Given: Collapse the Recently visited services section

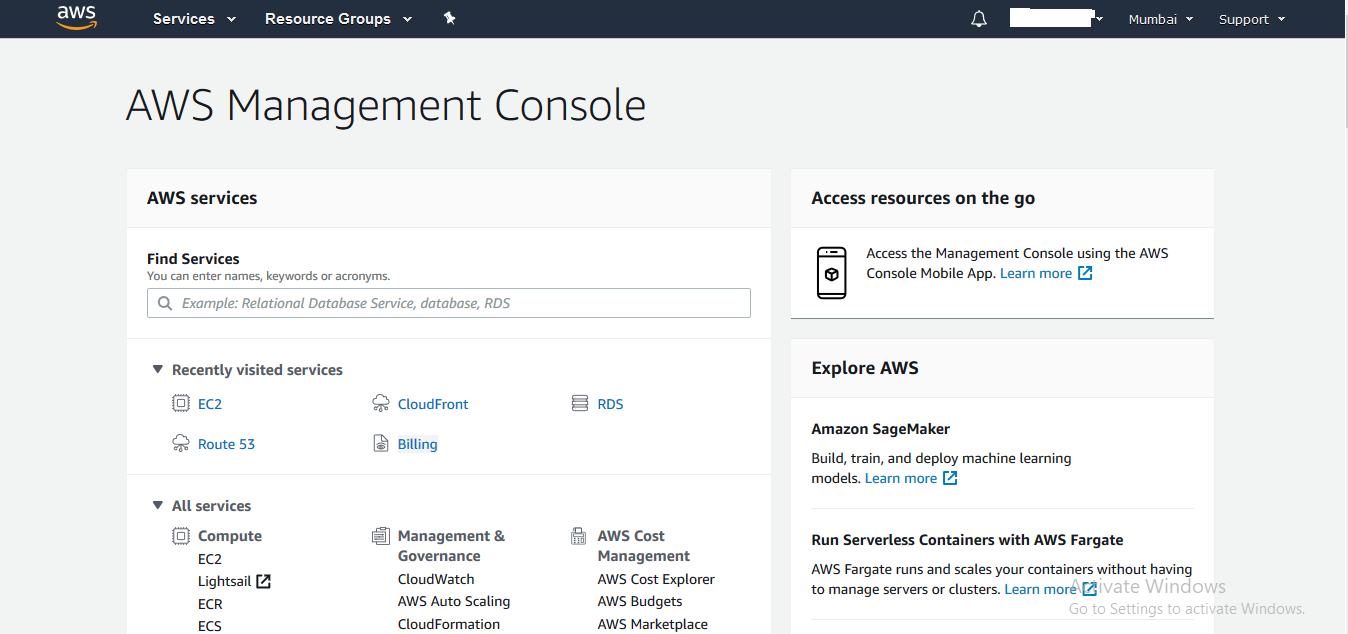Looking at the screenshot, I should [x=158, y=369].
